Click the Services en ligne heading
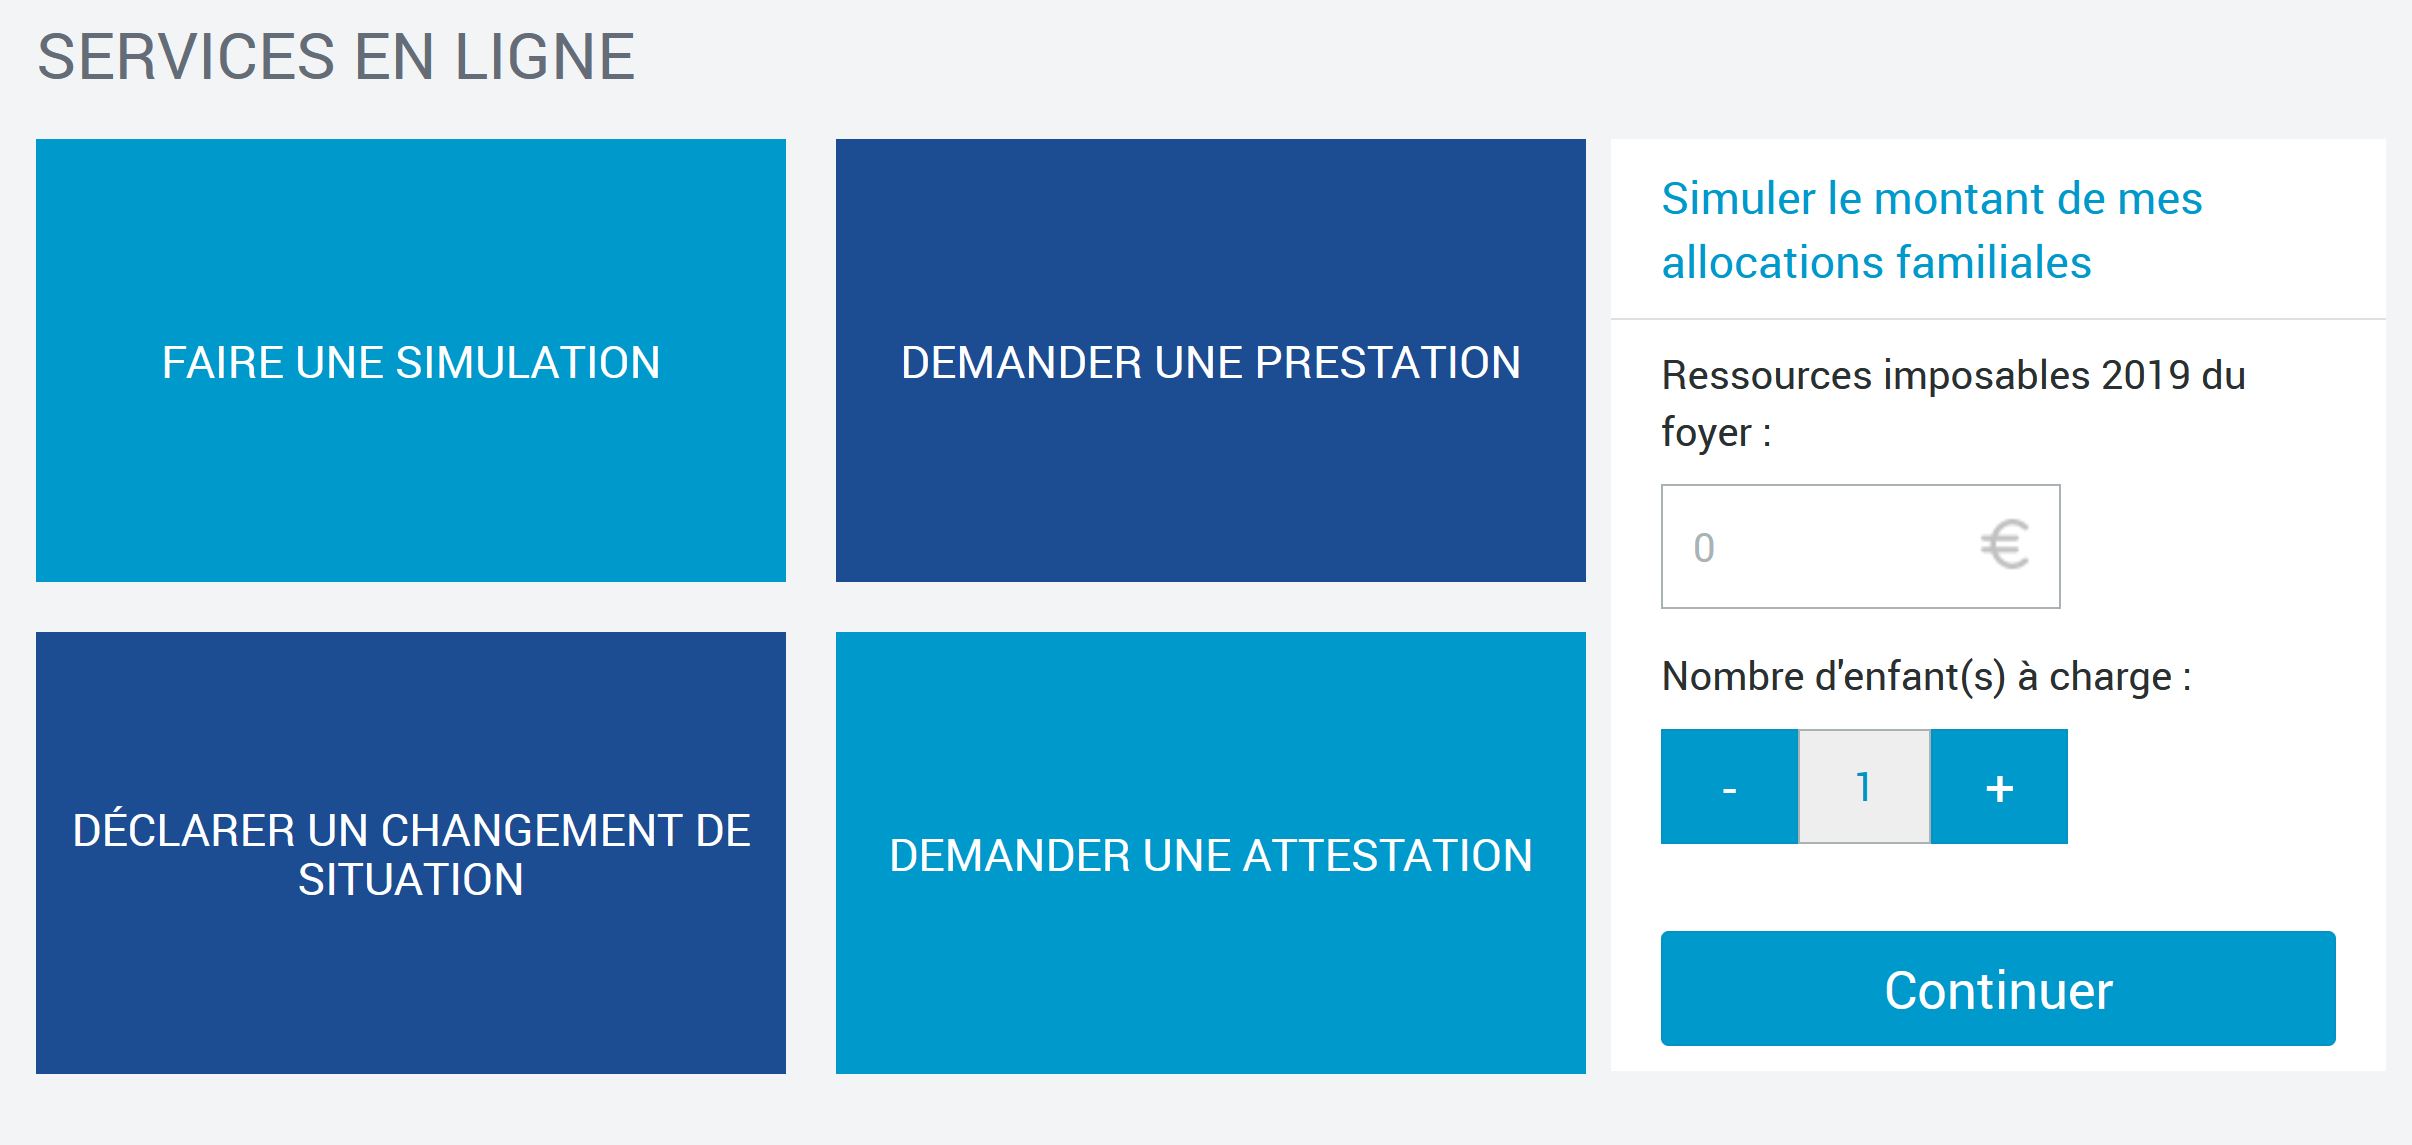 pos(336,57)
